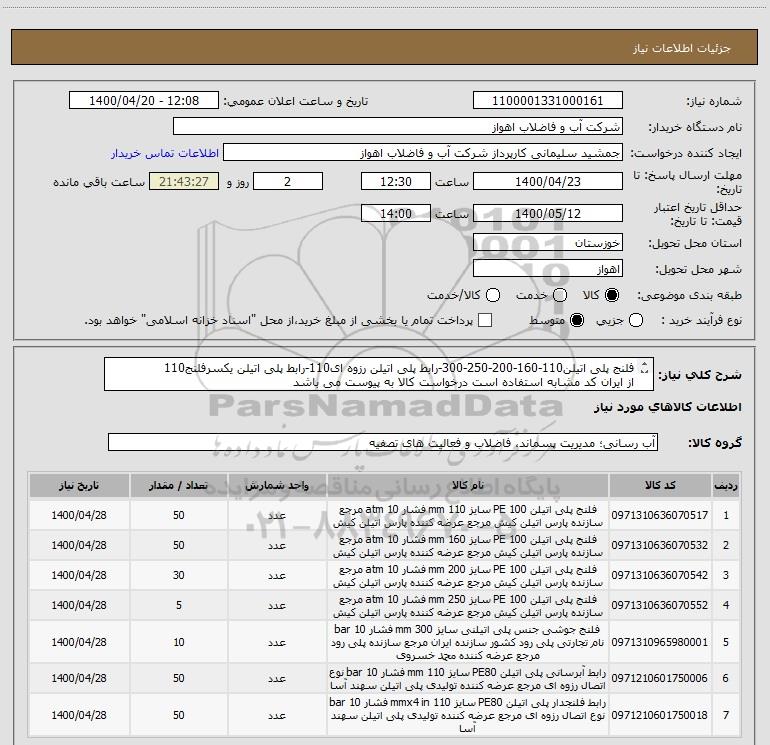Click the remaining days field showing 2
Screen dimensions: 770x745
(x=288, y=181)
